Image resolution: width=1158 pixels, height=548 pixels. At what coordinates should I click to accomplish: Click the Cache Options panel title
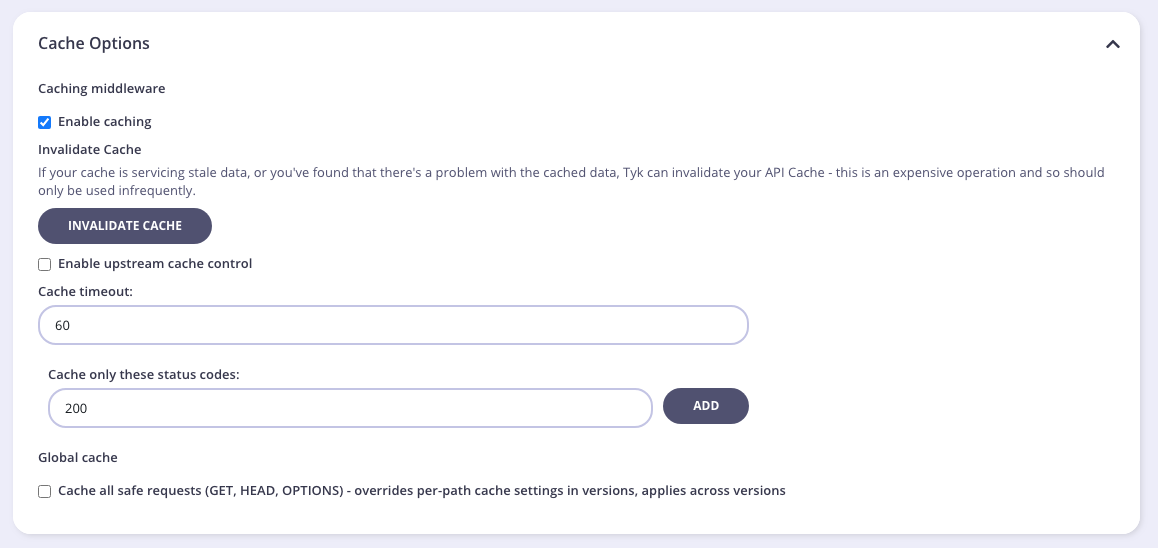coord(94,44)
